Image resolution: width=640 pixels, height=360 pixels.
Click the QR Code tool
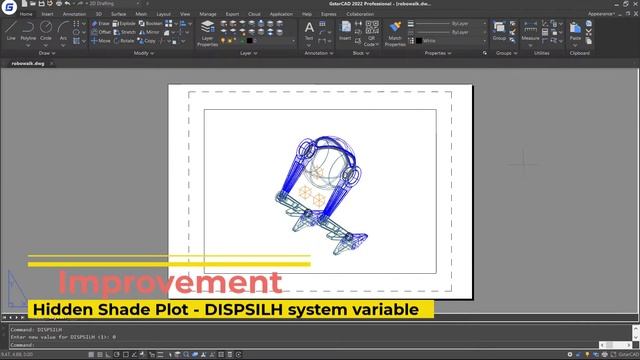(371, 33)
